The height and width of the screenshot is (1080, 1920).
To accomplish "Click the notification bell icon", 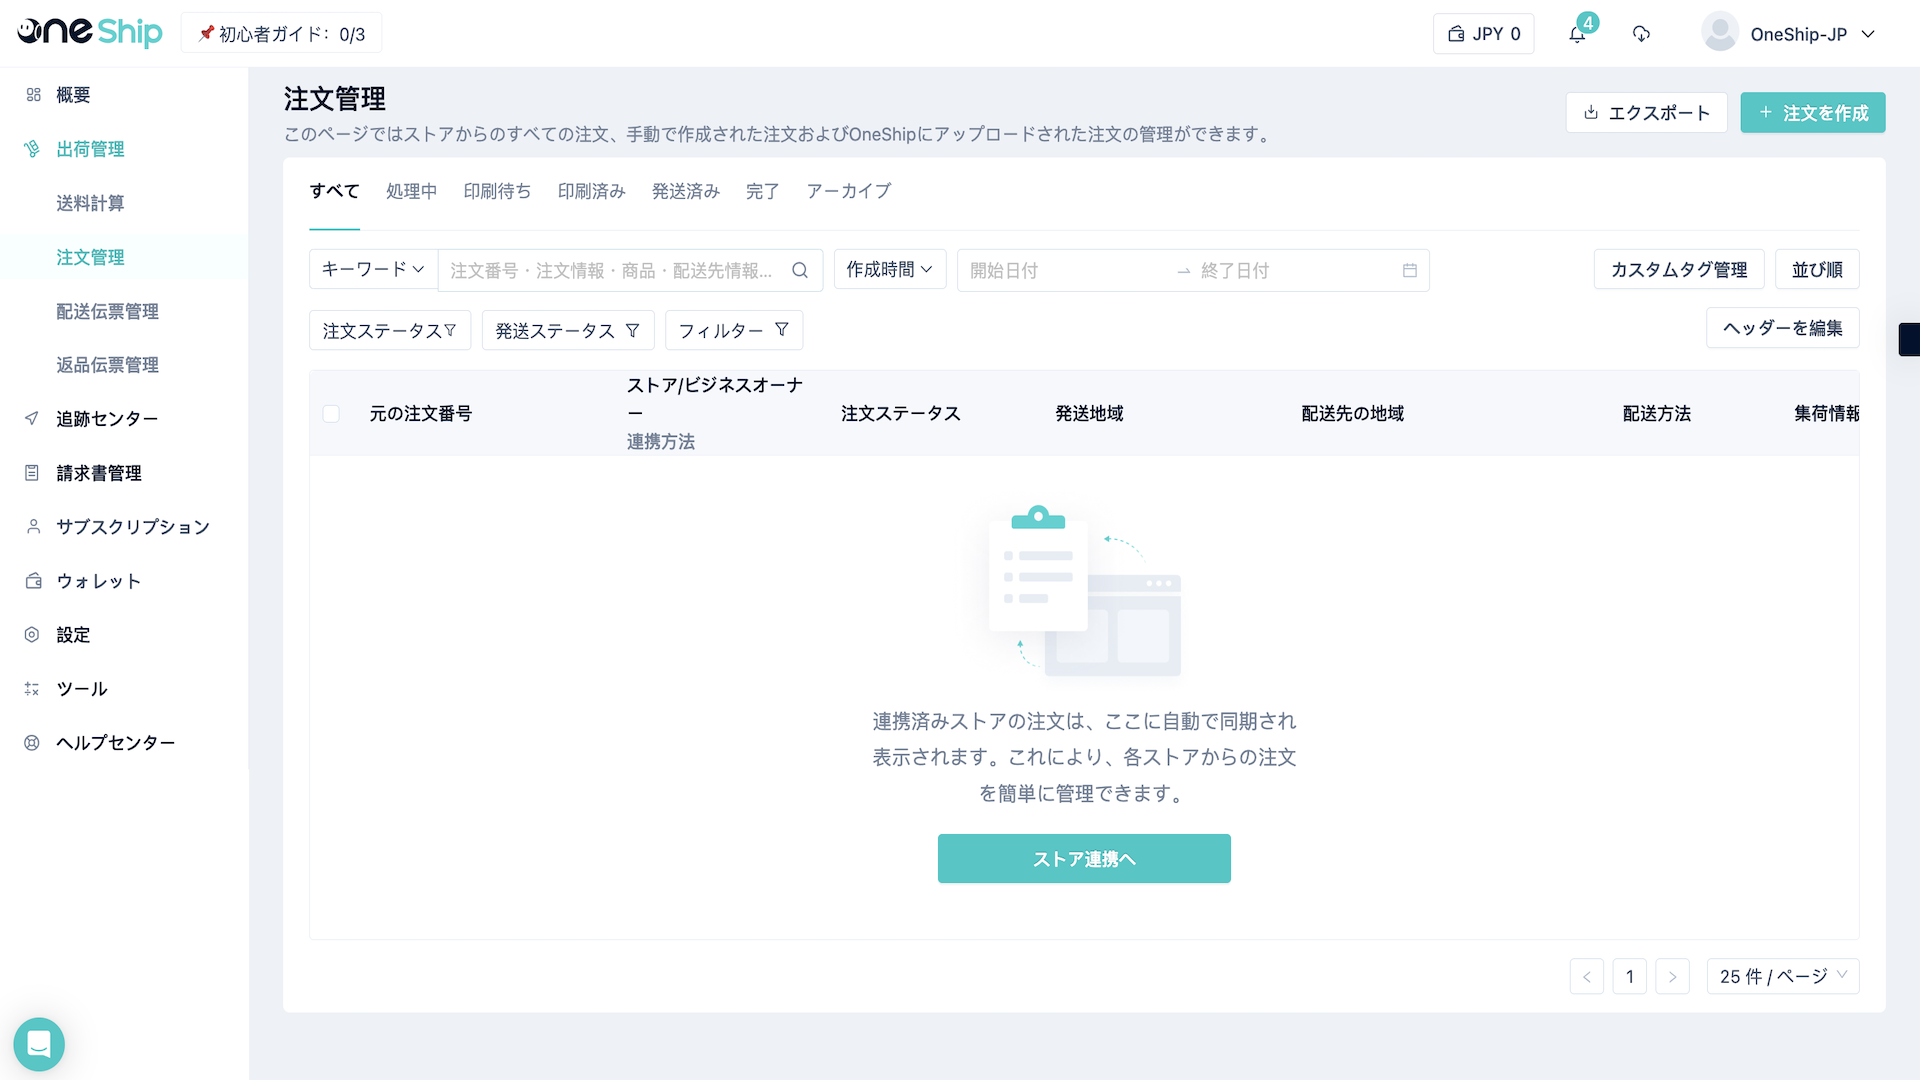I will (1577, 34).
